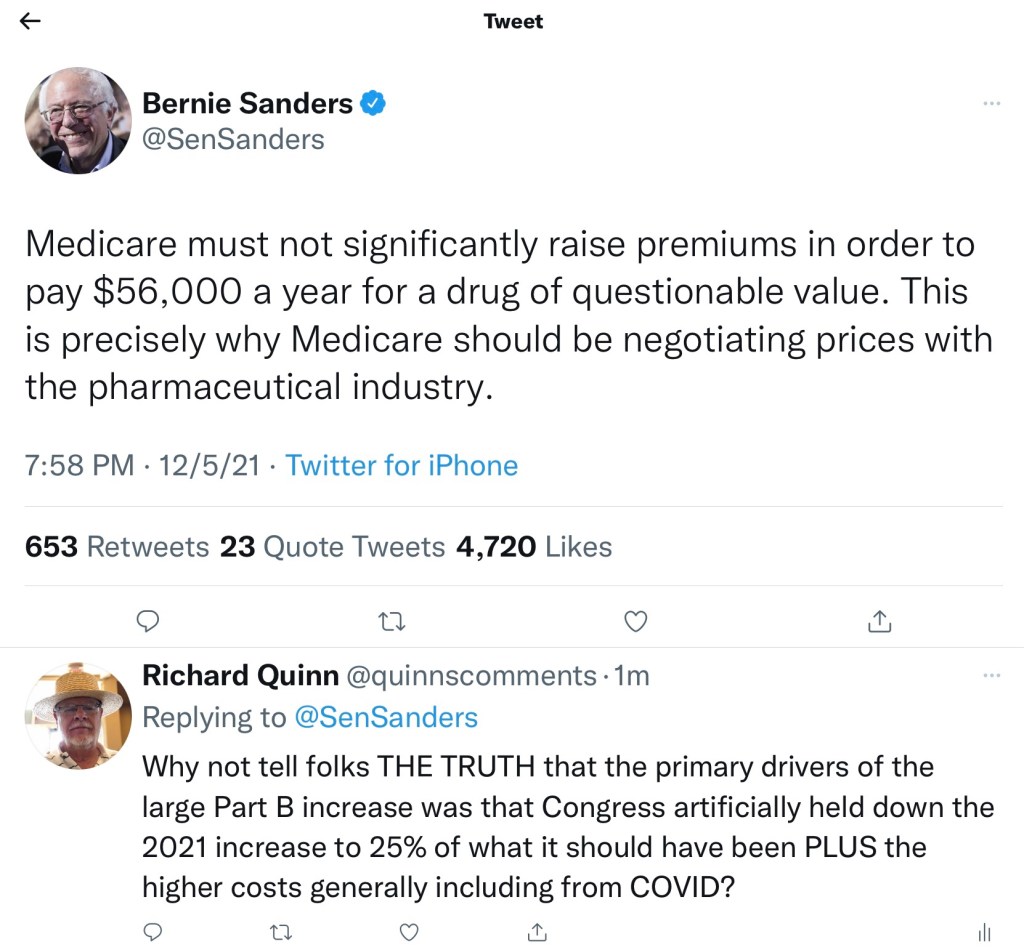Share Bernie Sanders' tweet
This screenshot has width=1024, height=950.
(878, 622)
